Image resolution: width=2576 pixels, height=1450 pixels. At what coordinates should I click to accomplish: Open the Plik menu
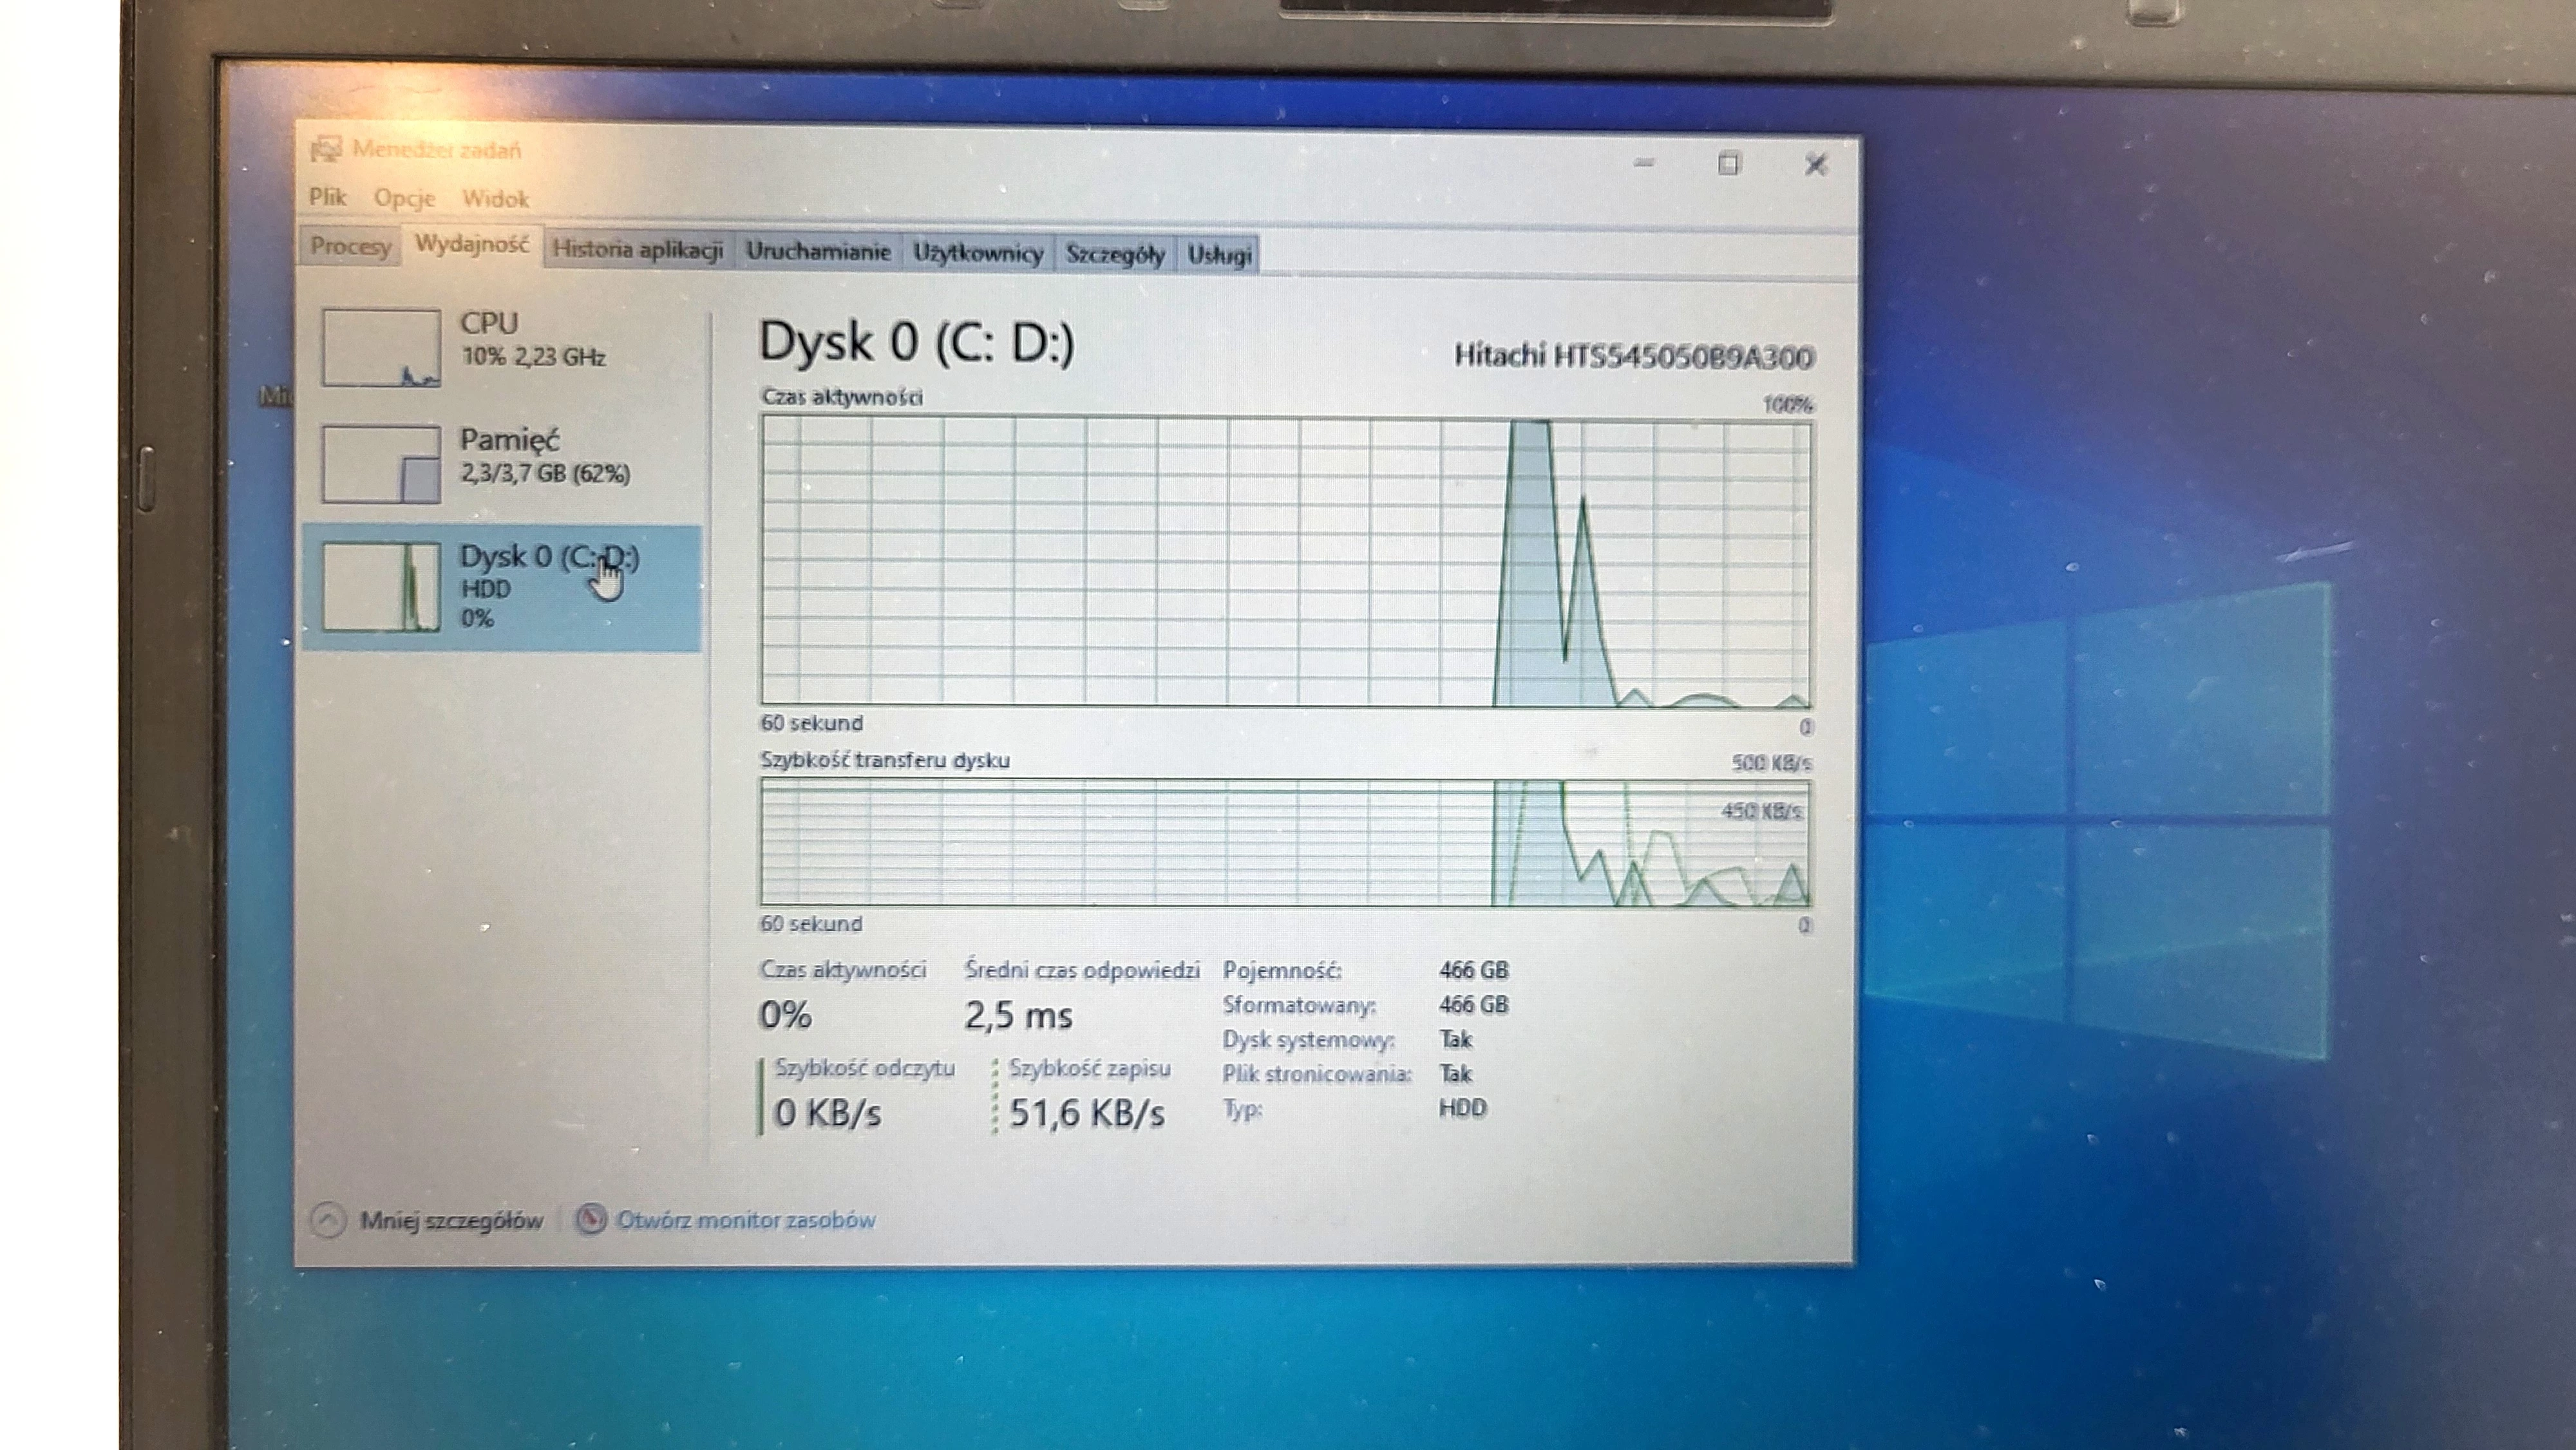click(328, 198)
